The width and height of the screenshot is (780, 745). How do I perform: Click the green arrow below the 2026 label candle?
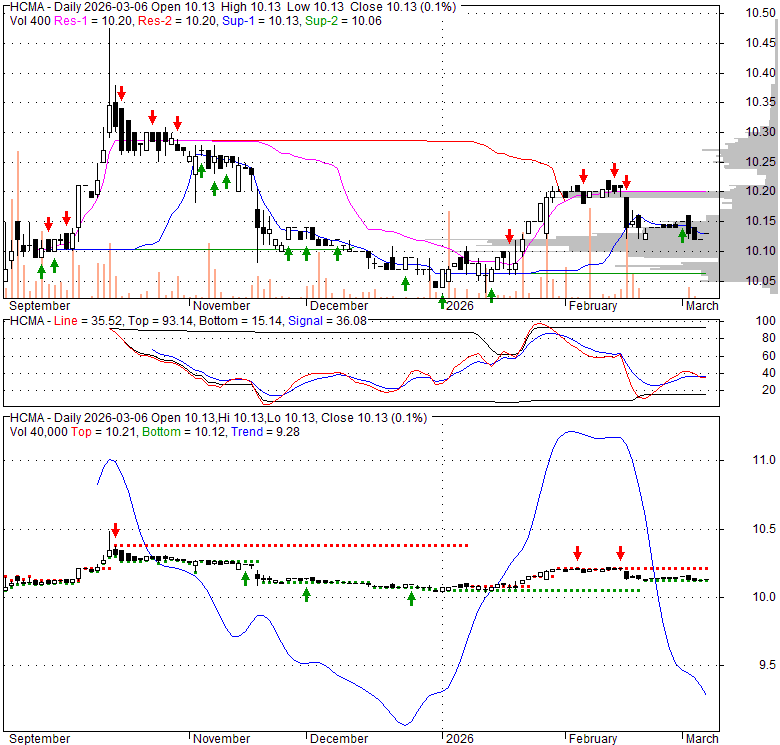pos(442,301)
